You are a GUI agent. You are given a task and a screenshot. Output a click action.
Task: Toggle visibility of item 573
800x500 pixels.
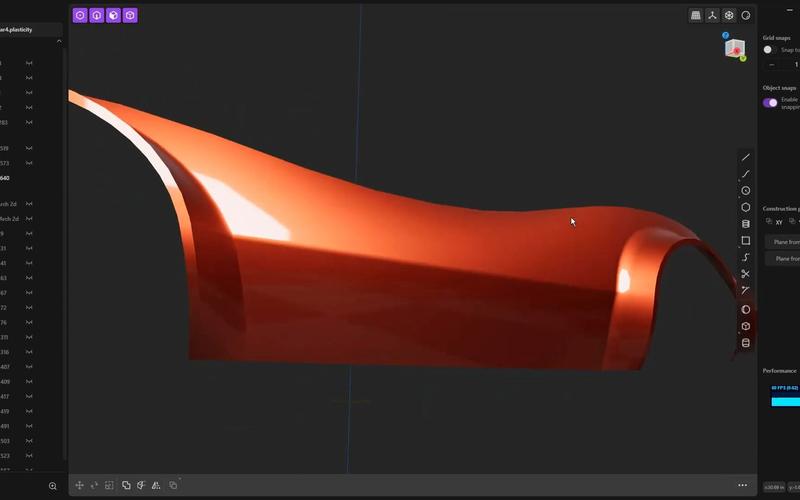coord(29,163)
